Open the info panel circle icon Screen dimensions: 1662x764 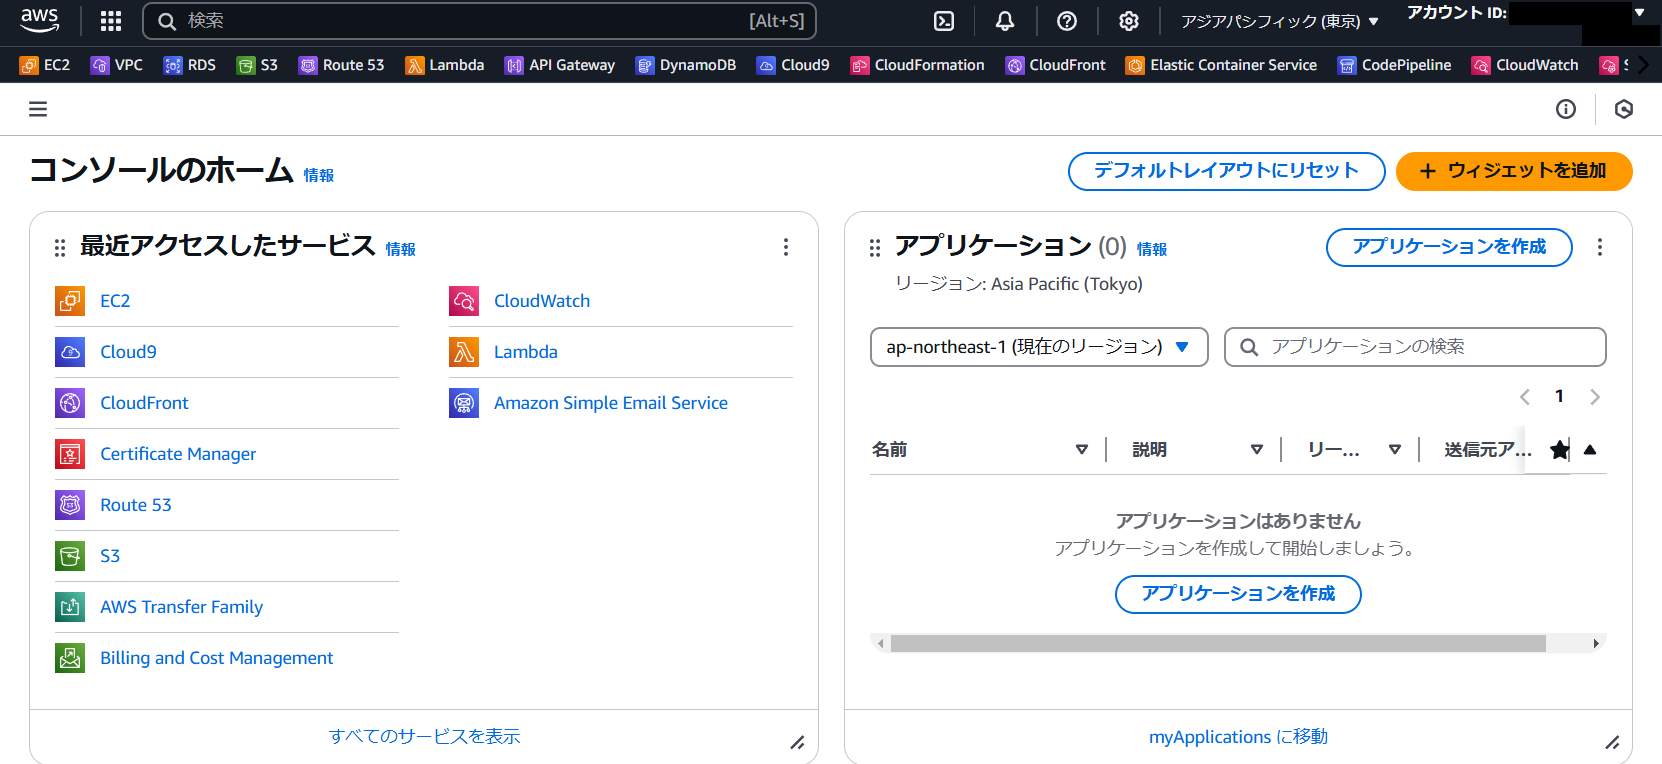(1566, 109)
